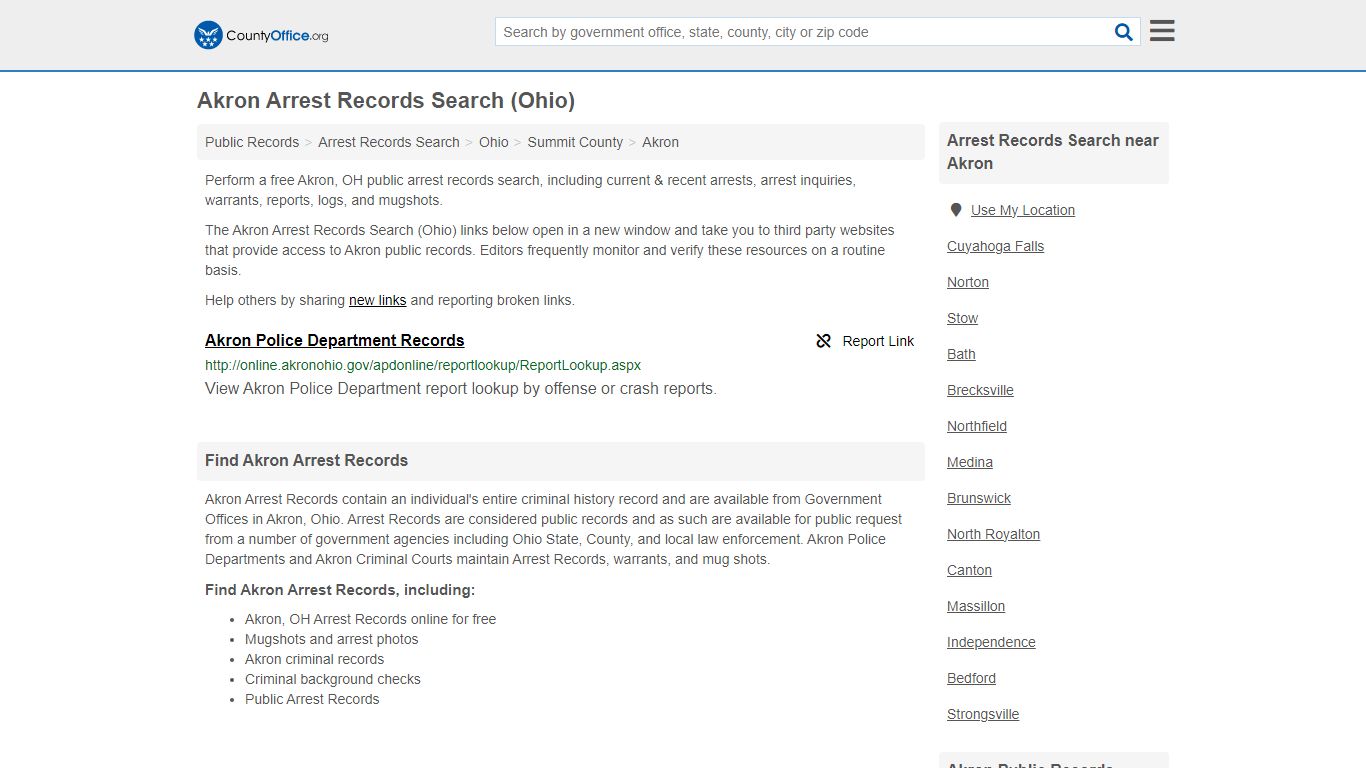The height and width of the screenshot is (768, 1366).
Task: Open Canton link
Action: 970,570
